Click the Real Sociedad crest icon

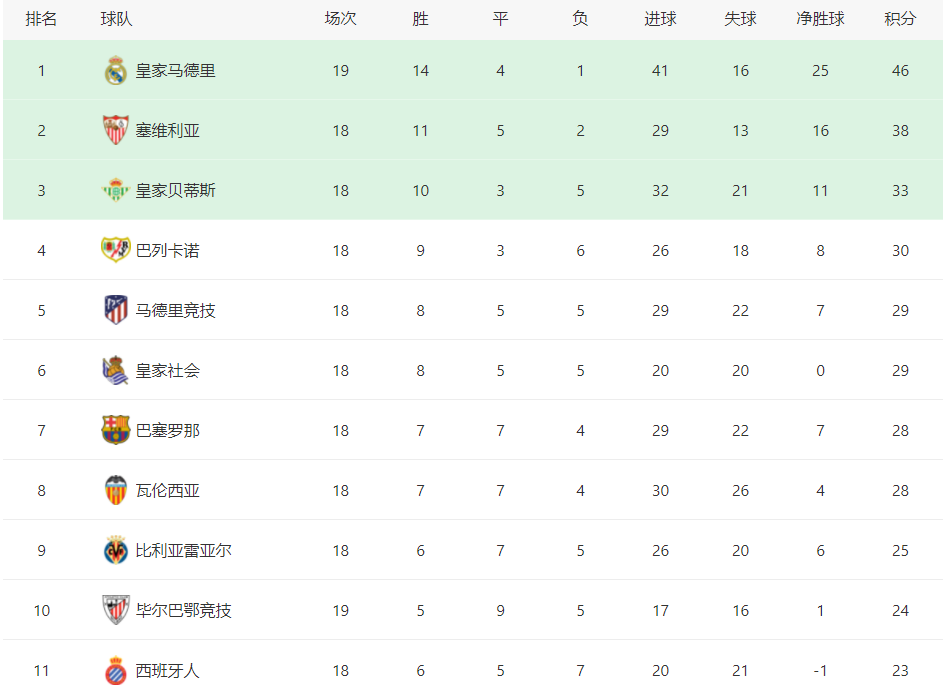click(x=115, y=370)
